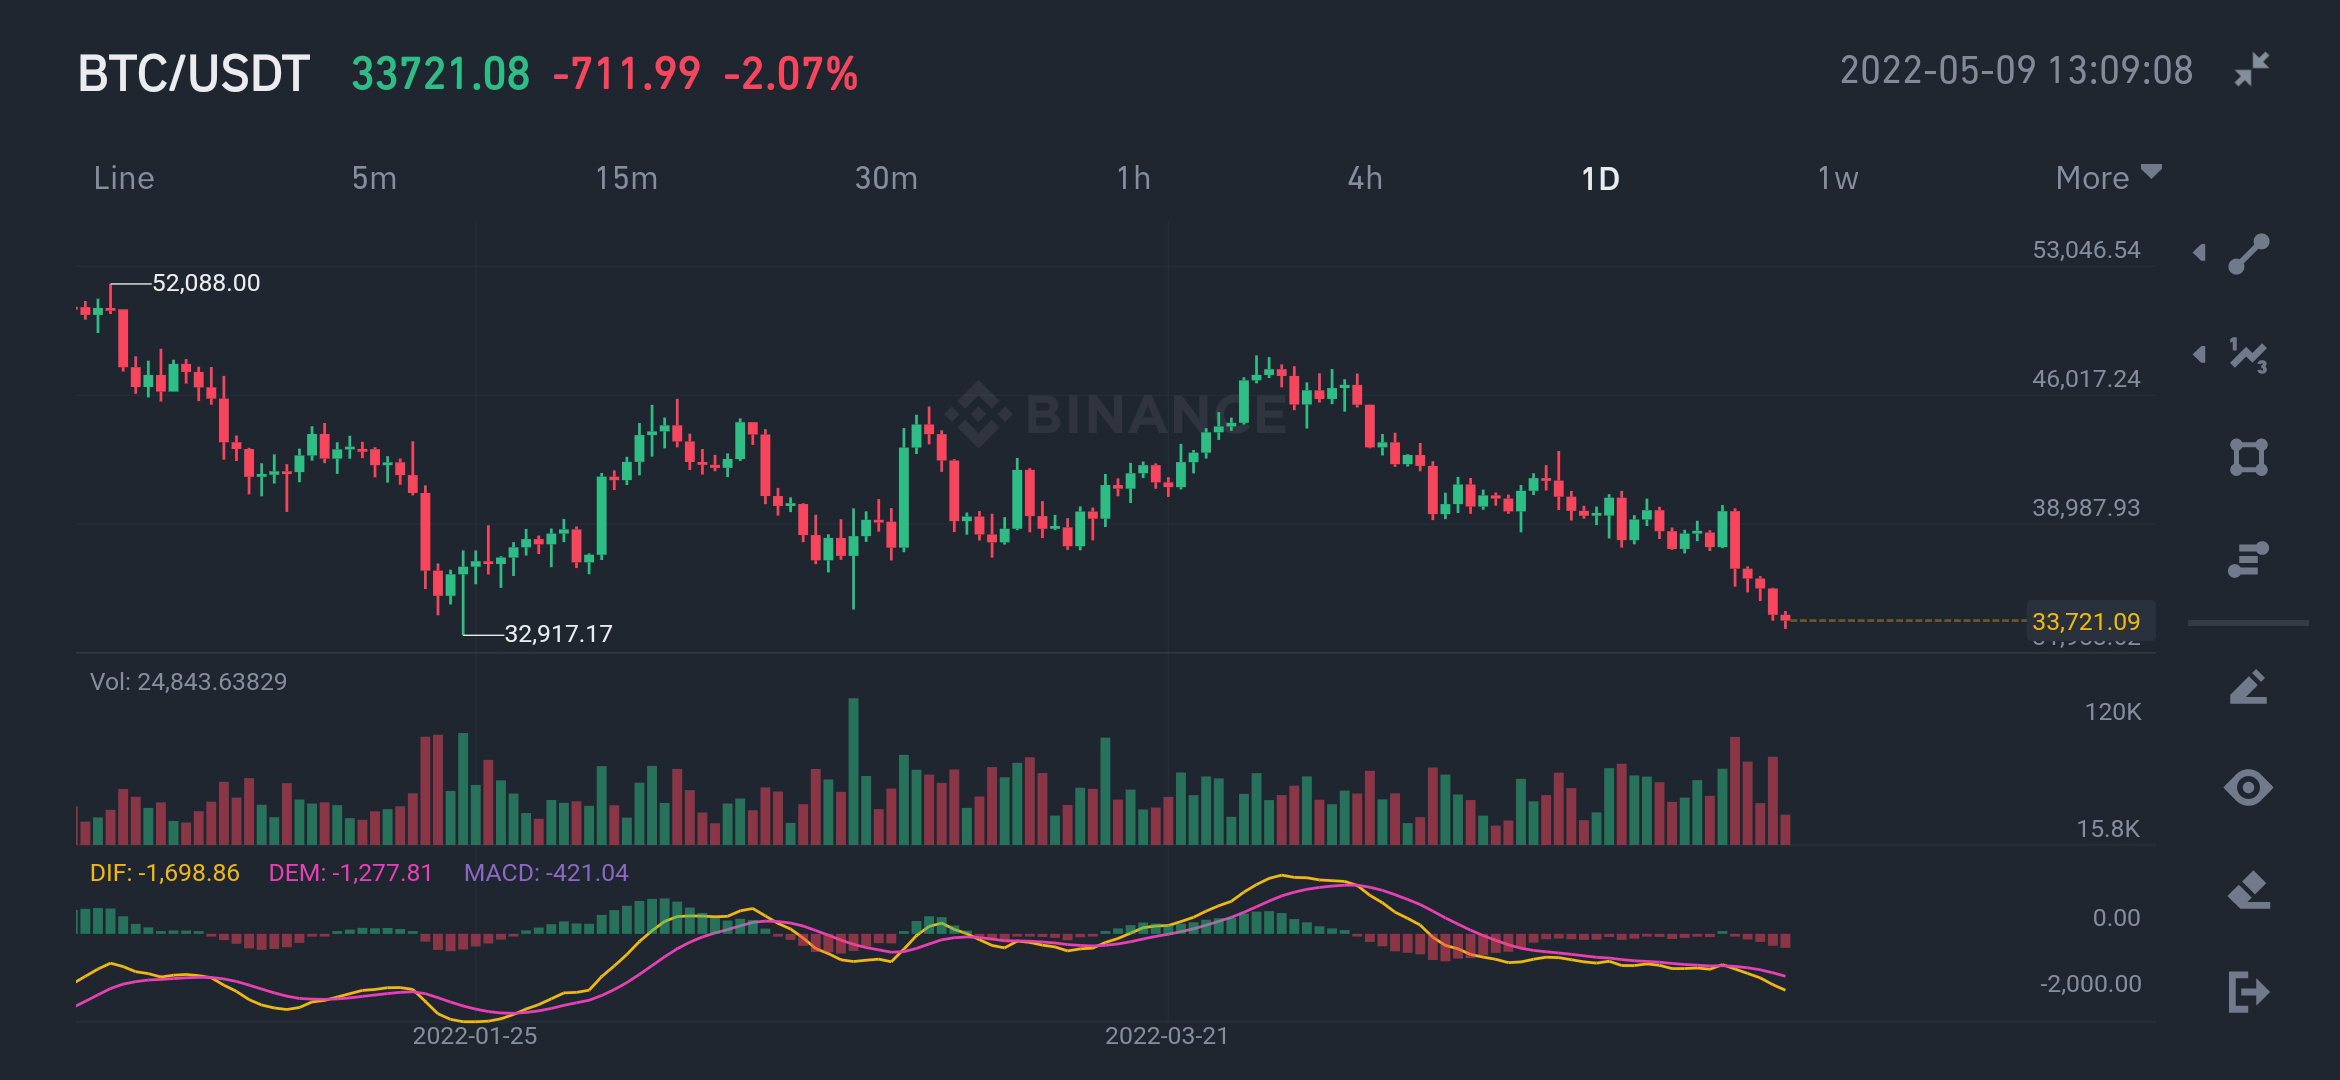Screen dimensions: 2340x1080
Task: Click the 33,721.09 current price label
Action: coord(2086,622)
